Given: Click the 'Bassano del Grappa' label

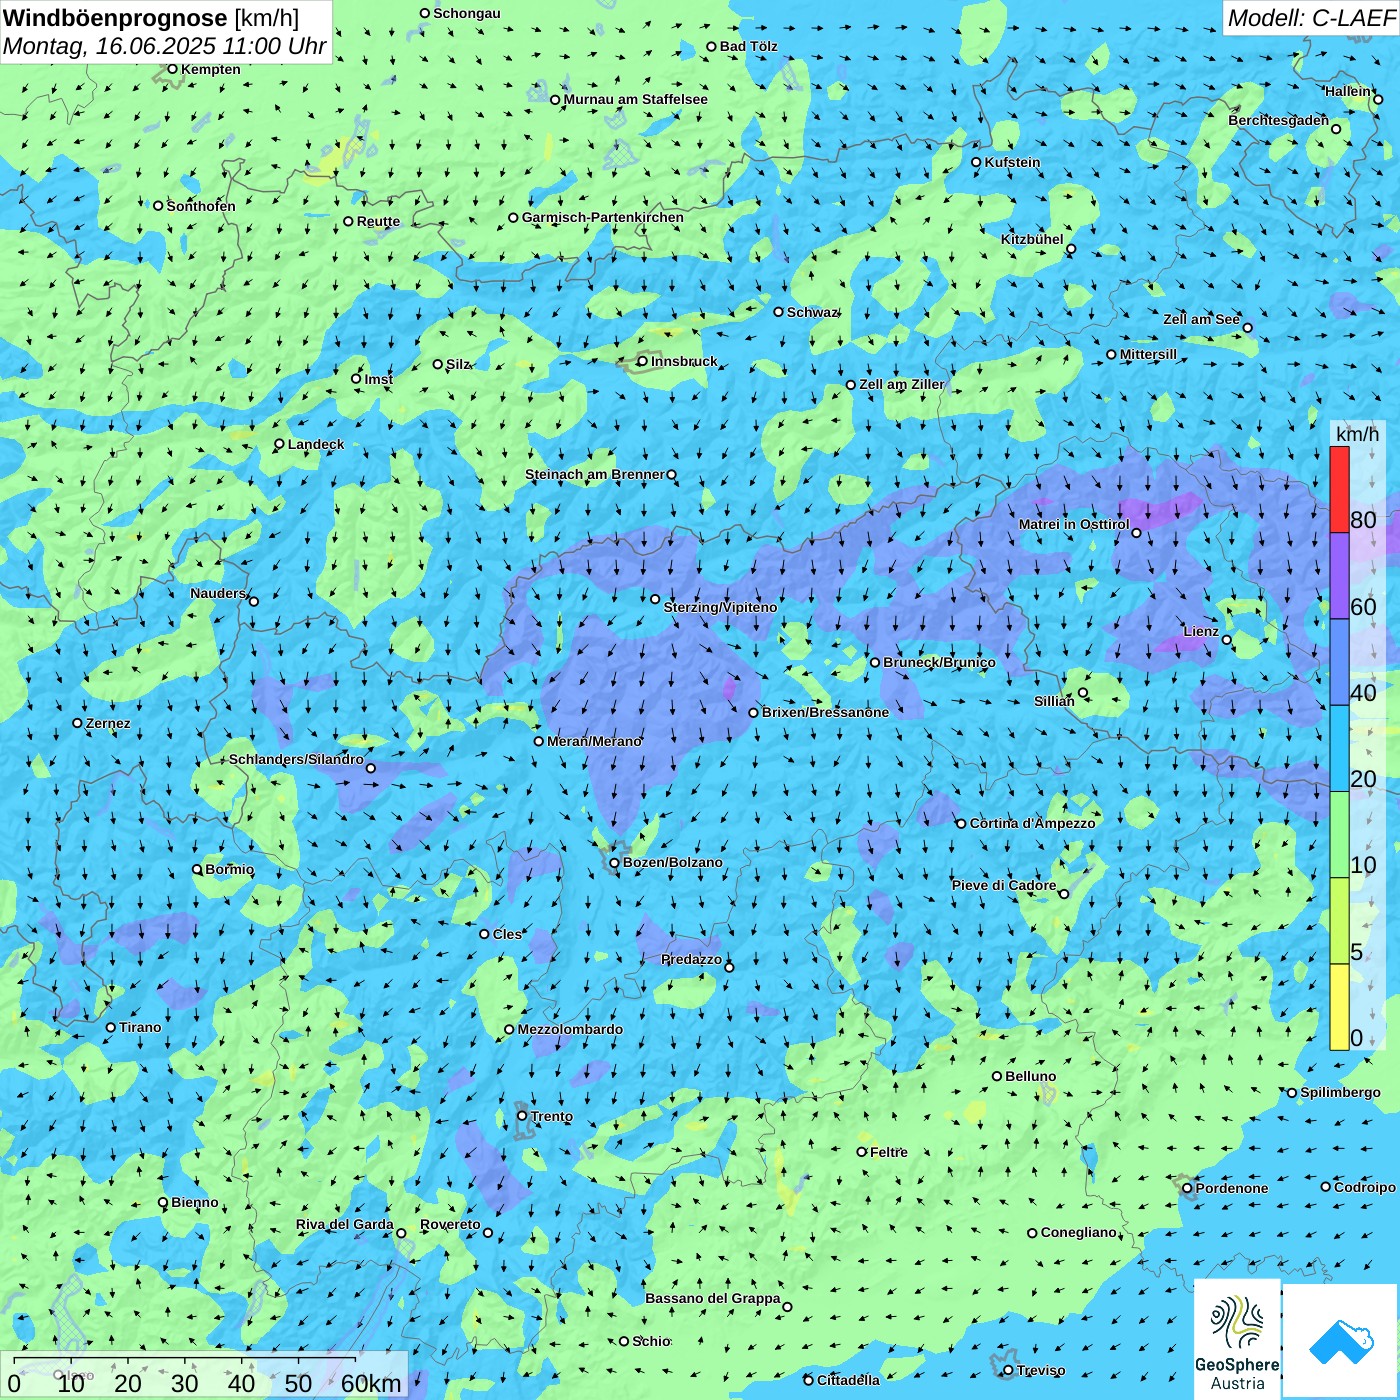Looking at the screenshot, I should coord(713,1298).
